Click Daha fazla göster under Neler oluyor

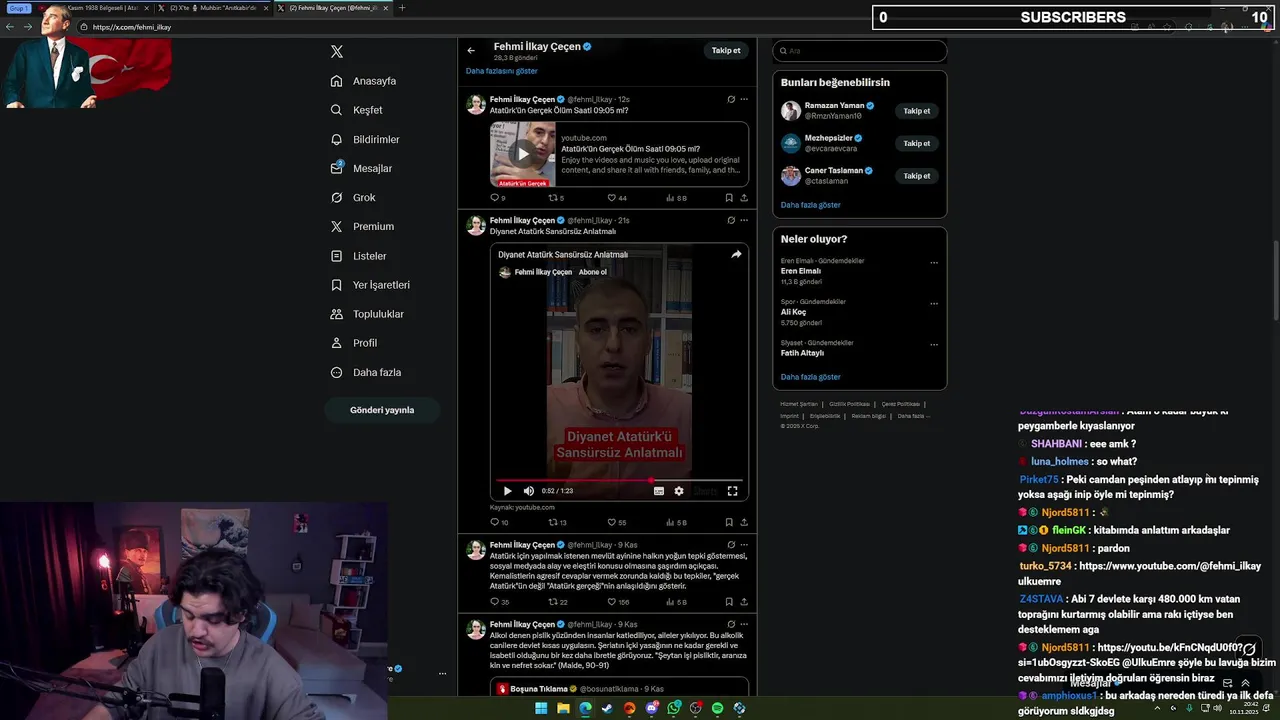(x=811, y=377)
